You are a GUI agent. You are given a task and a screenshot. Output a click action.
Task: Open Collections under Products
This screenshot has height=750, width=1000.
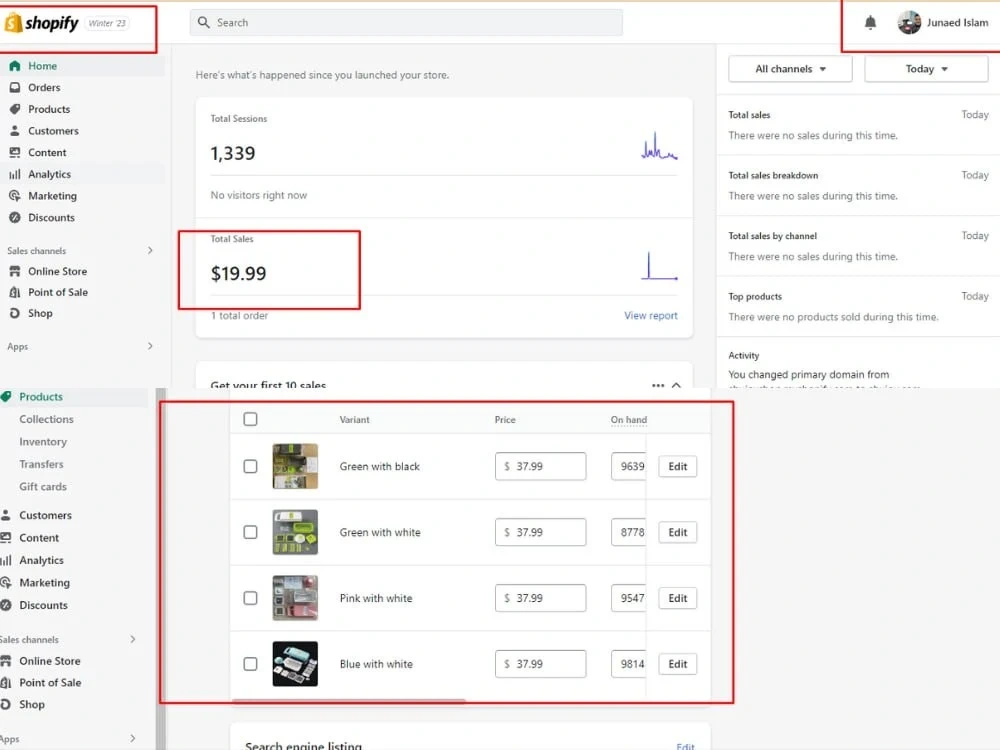pos(46,419)
